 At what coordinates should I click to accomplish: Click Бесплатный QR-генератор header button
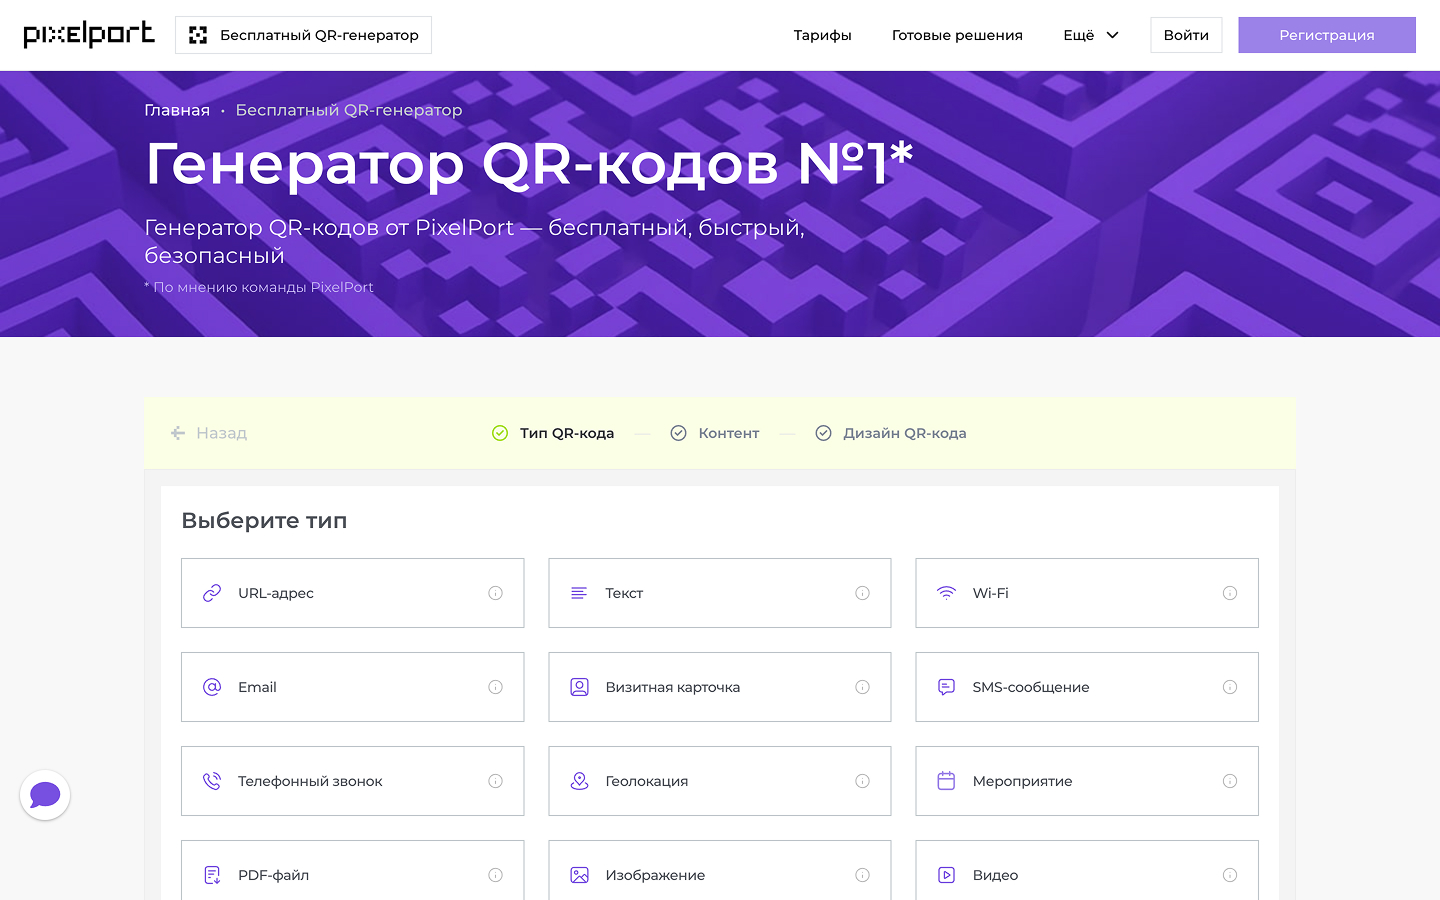pos(303,35)
